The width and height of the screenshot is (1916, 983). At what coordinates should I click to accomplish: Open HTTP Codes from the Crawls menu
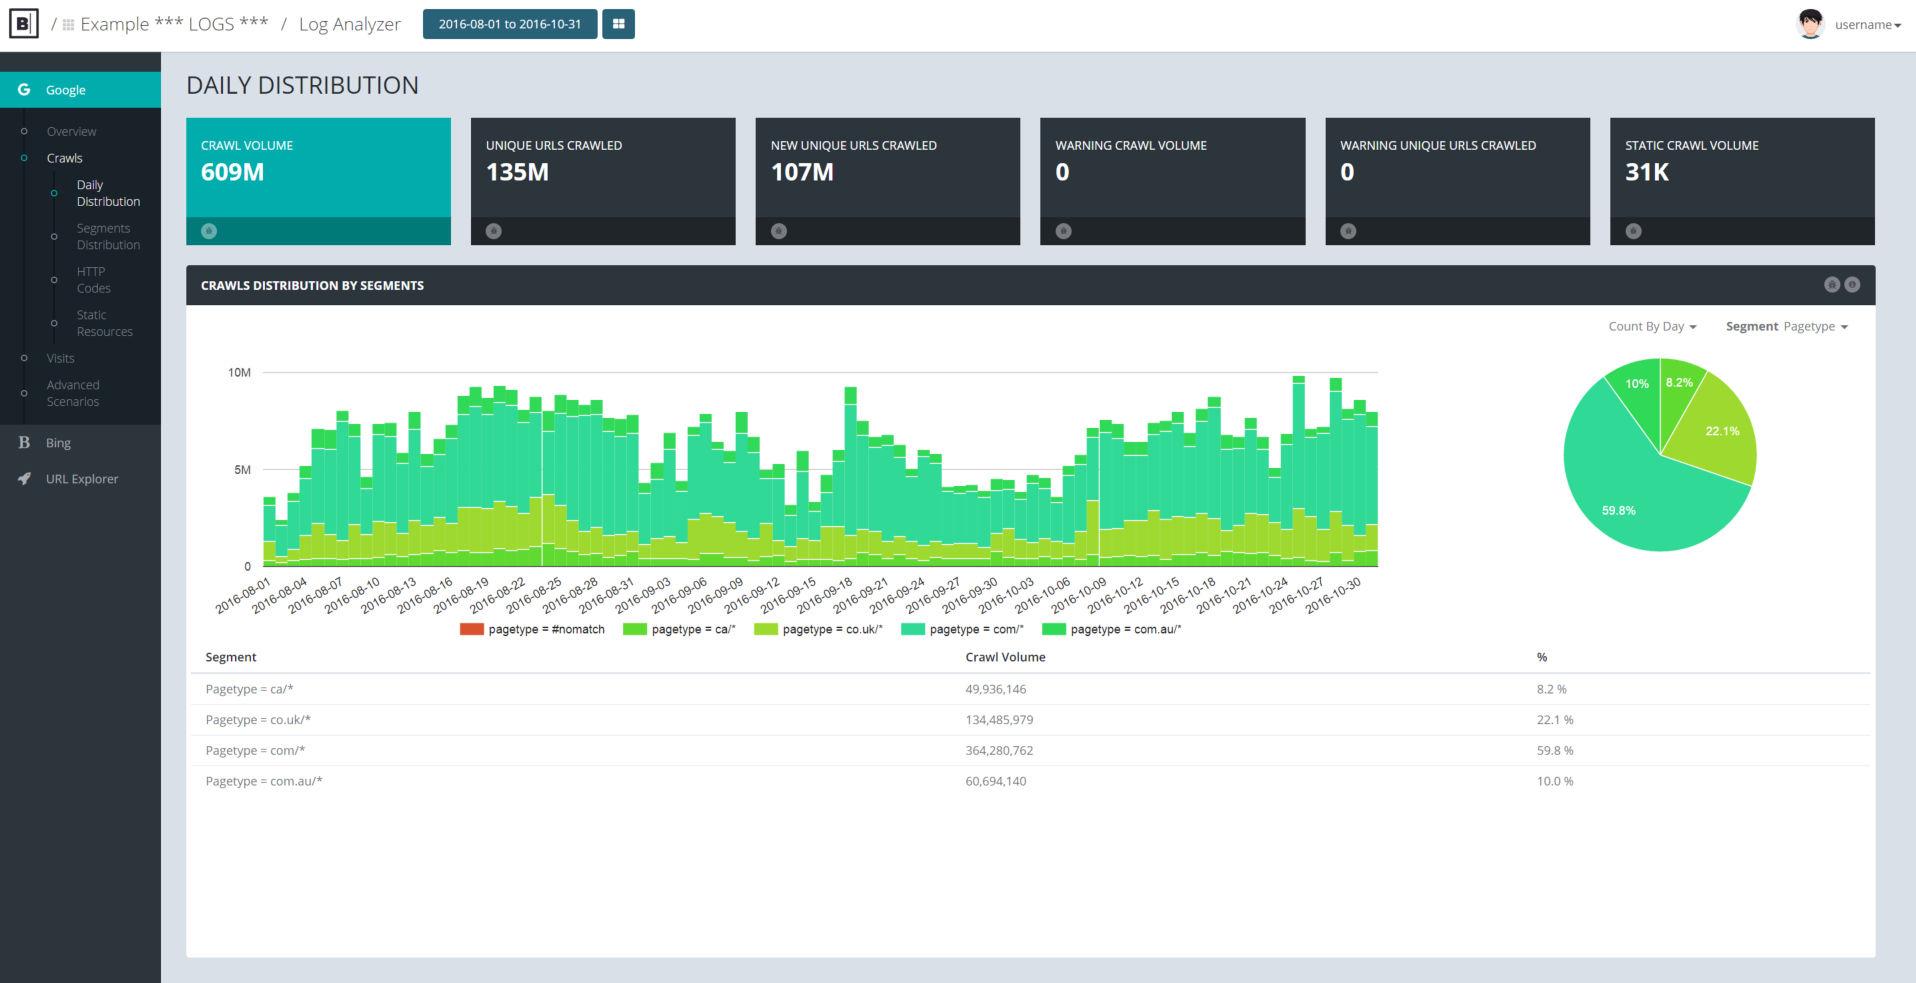pos(93,279)
